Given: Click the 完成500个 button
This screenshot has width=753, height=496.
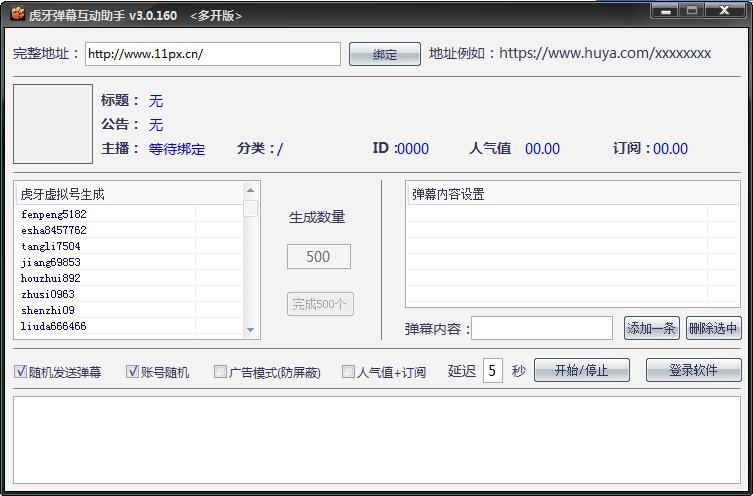Looking at the screenshot, I should tap(320, 304).
